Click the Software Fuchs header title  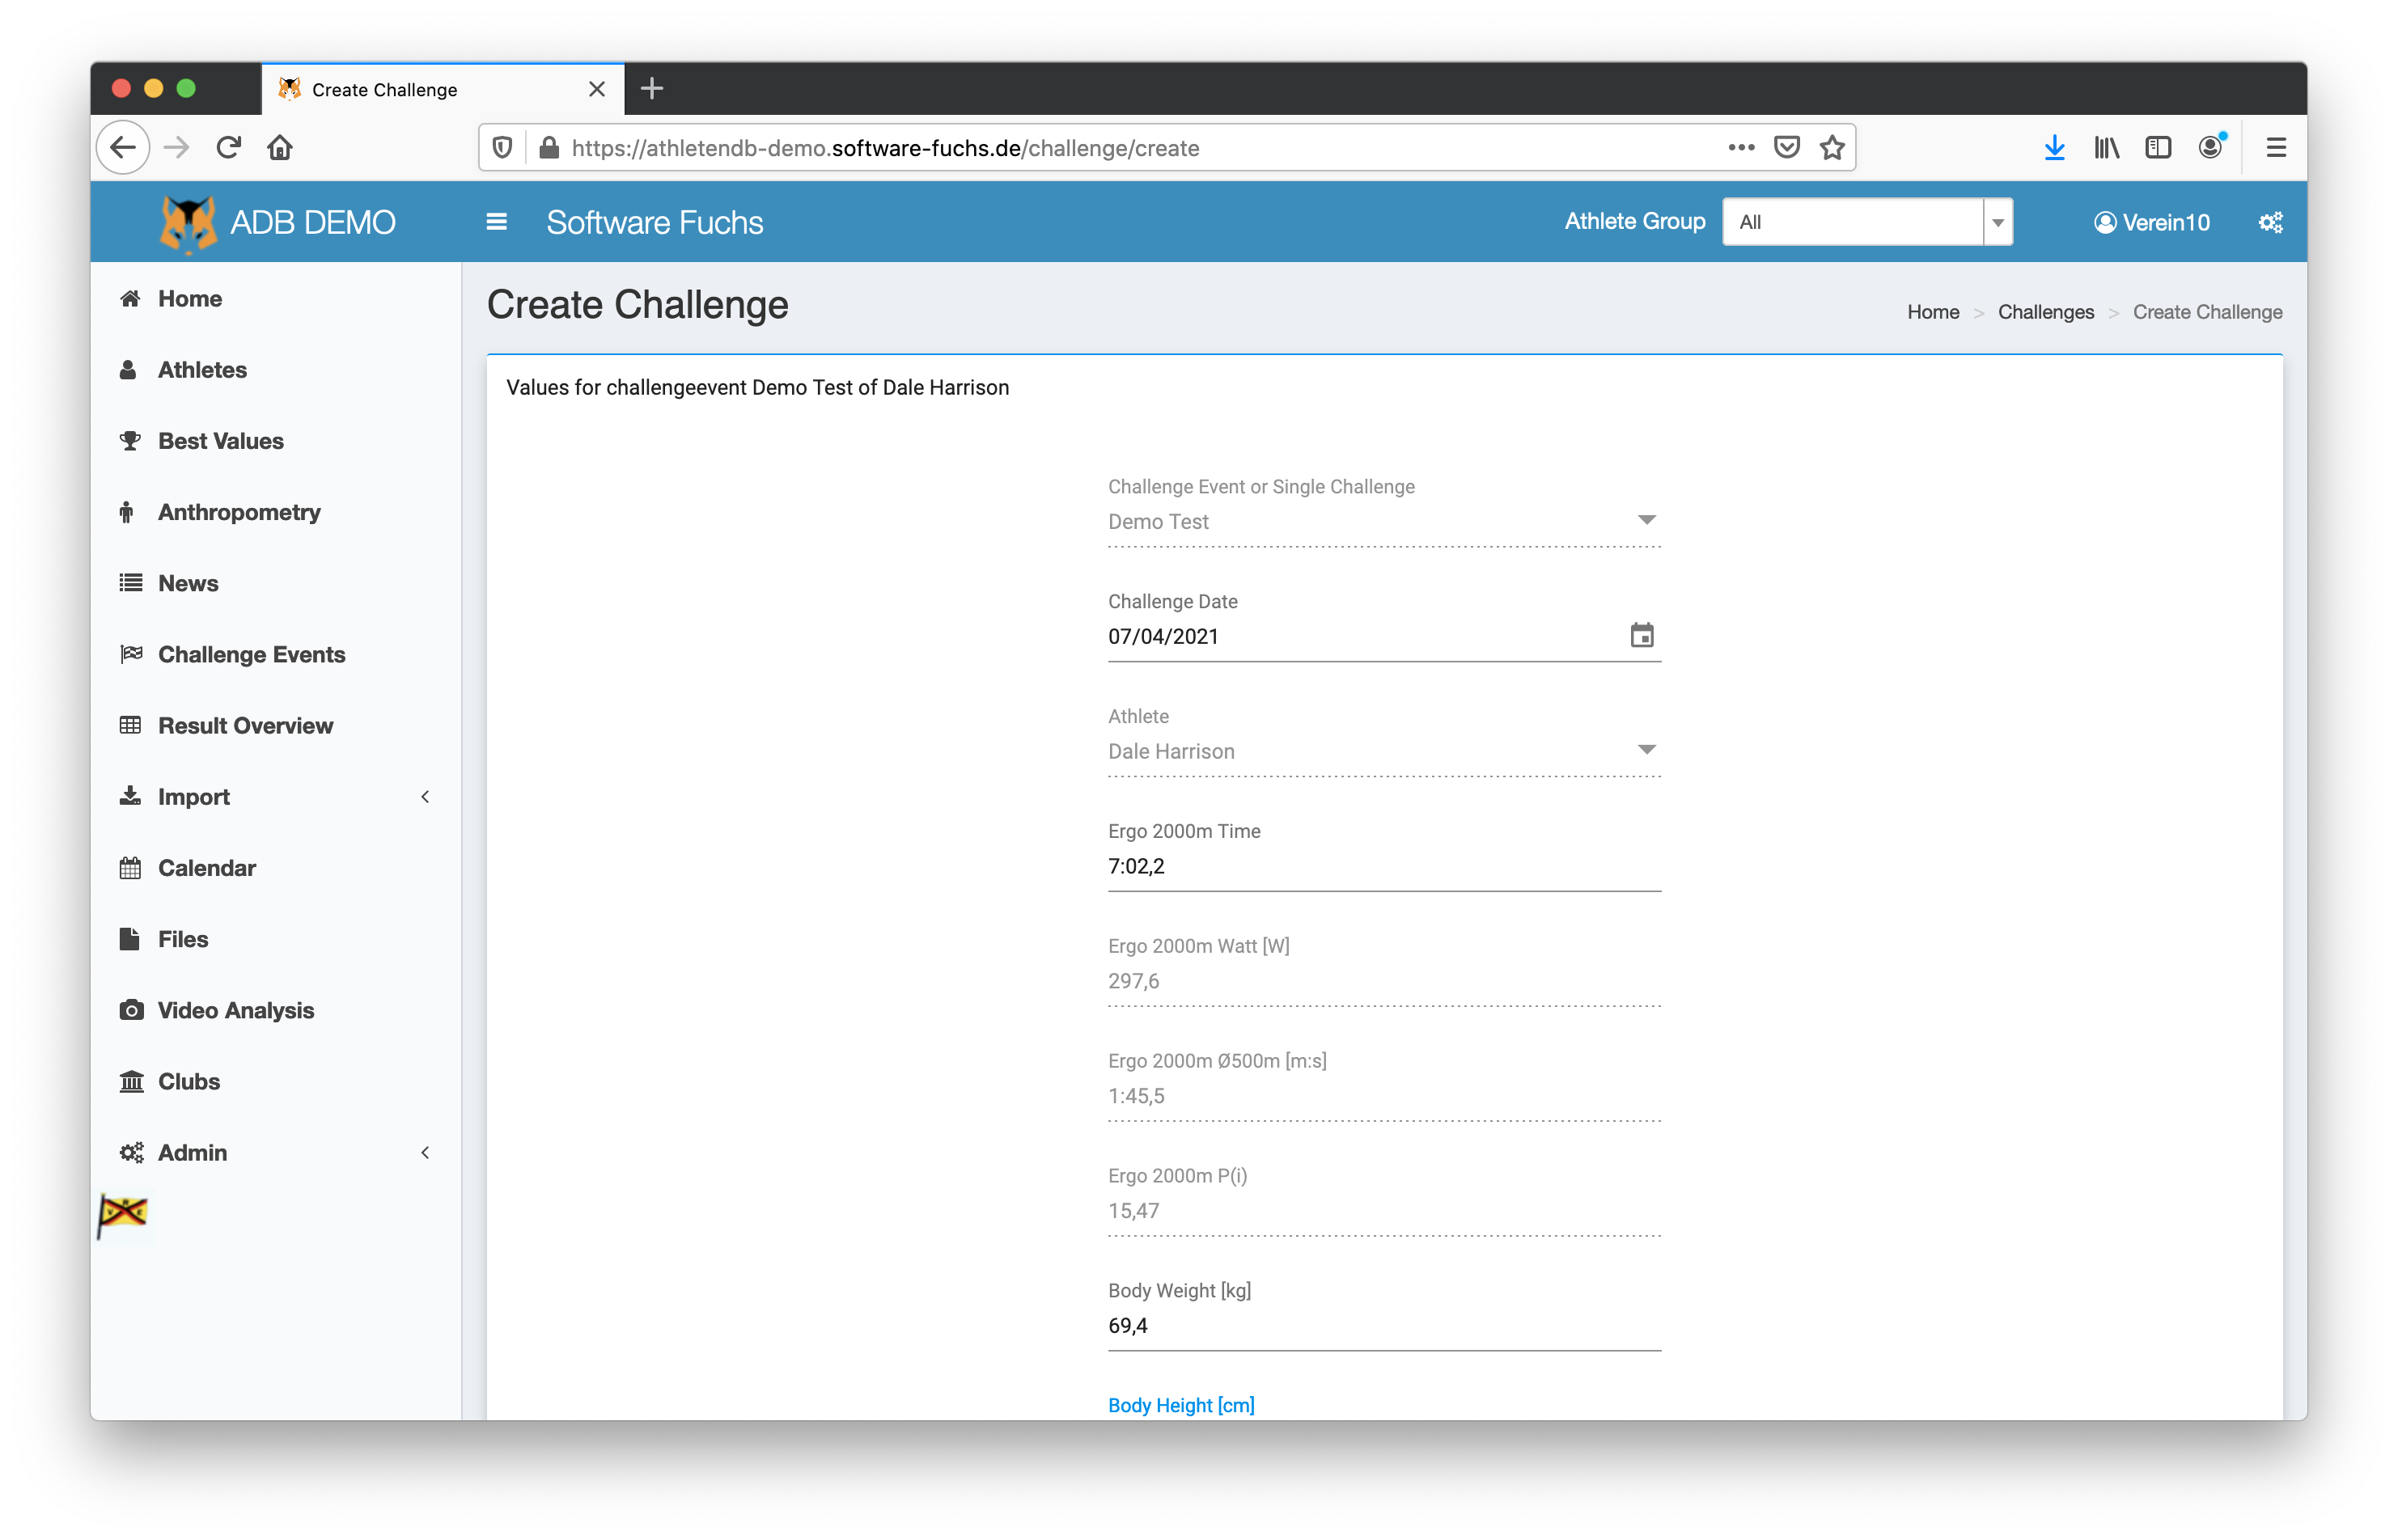point(655,222)
